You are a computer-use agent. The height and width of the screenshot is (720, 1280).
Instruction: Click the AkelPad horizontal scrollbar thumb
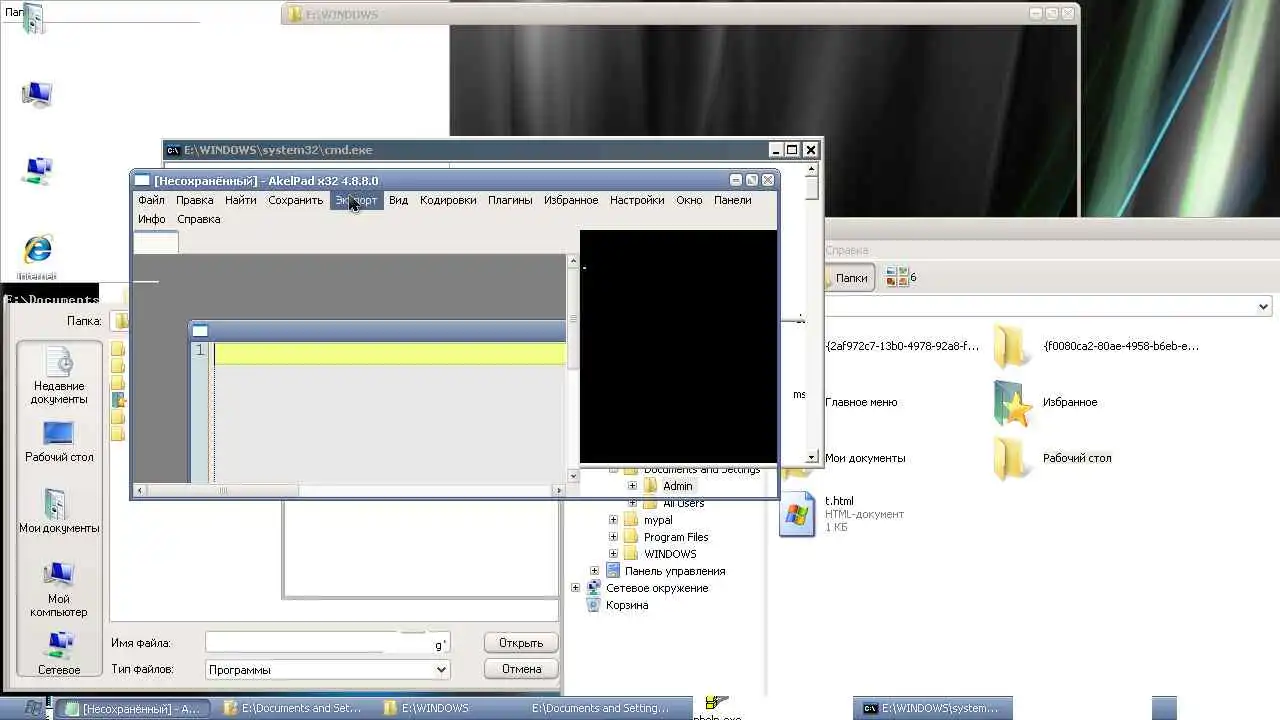(223, 491)
